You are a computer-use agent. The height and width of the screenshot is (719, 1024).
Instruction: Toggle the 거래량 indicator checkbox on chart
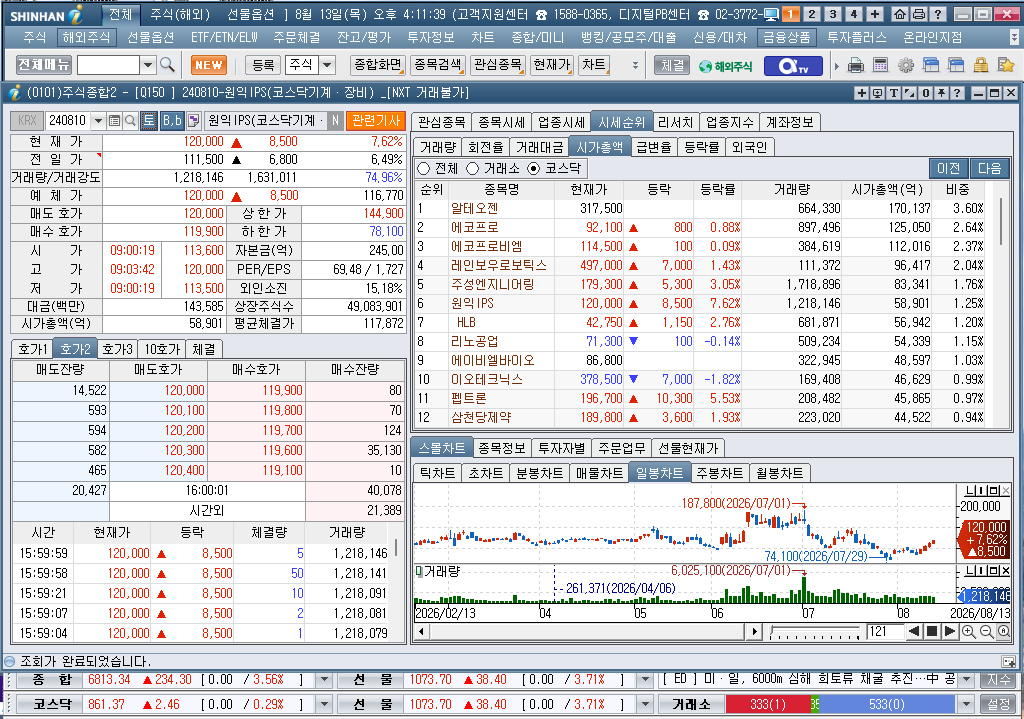(x=419, y=571)
